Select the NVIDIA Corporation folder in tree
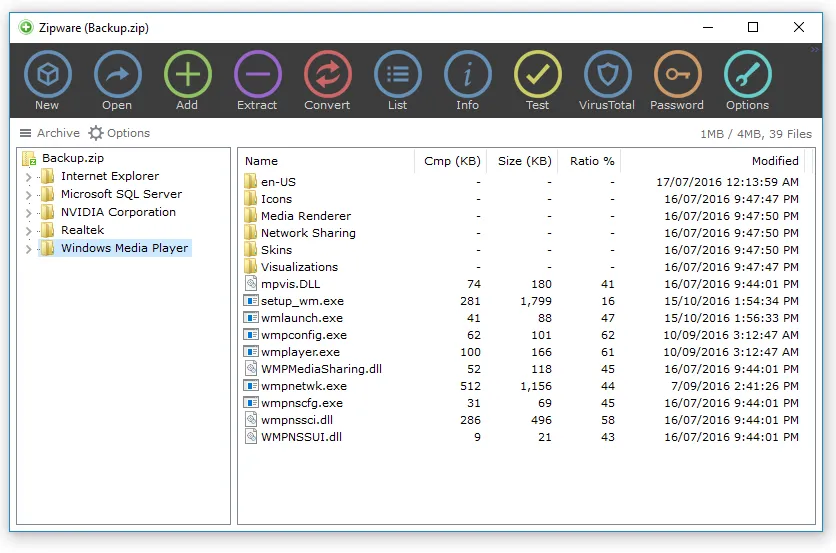The image size is (836, 553). click(117, 212)
